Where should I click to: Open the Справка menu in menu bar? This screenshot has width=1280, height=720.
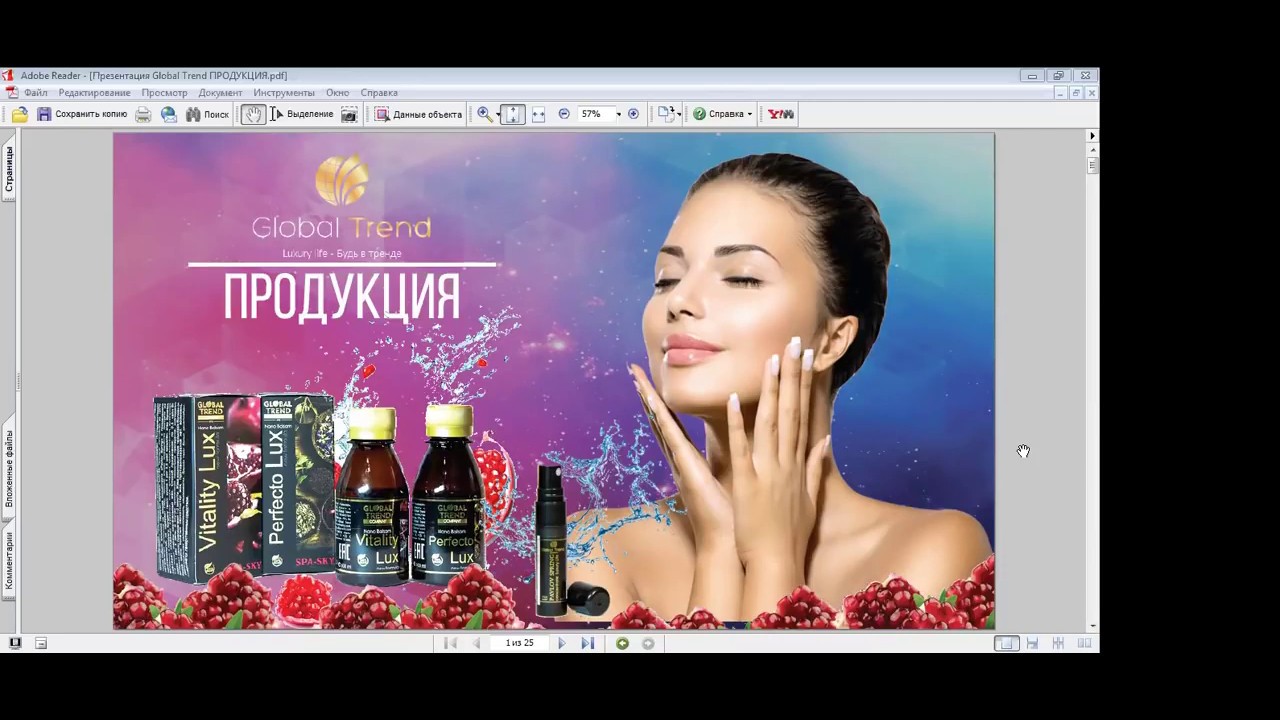[379, 93]
